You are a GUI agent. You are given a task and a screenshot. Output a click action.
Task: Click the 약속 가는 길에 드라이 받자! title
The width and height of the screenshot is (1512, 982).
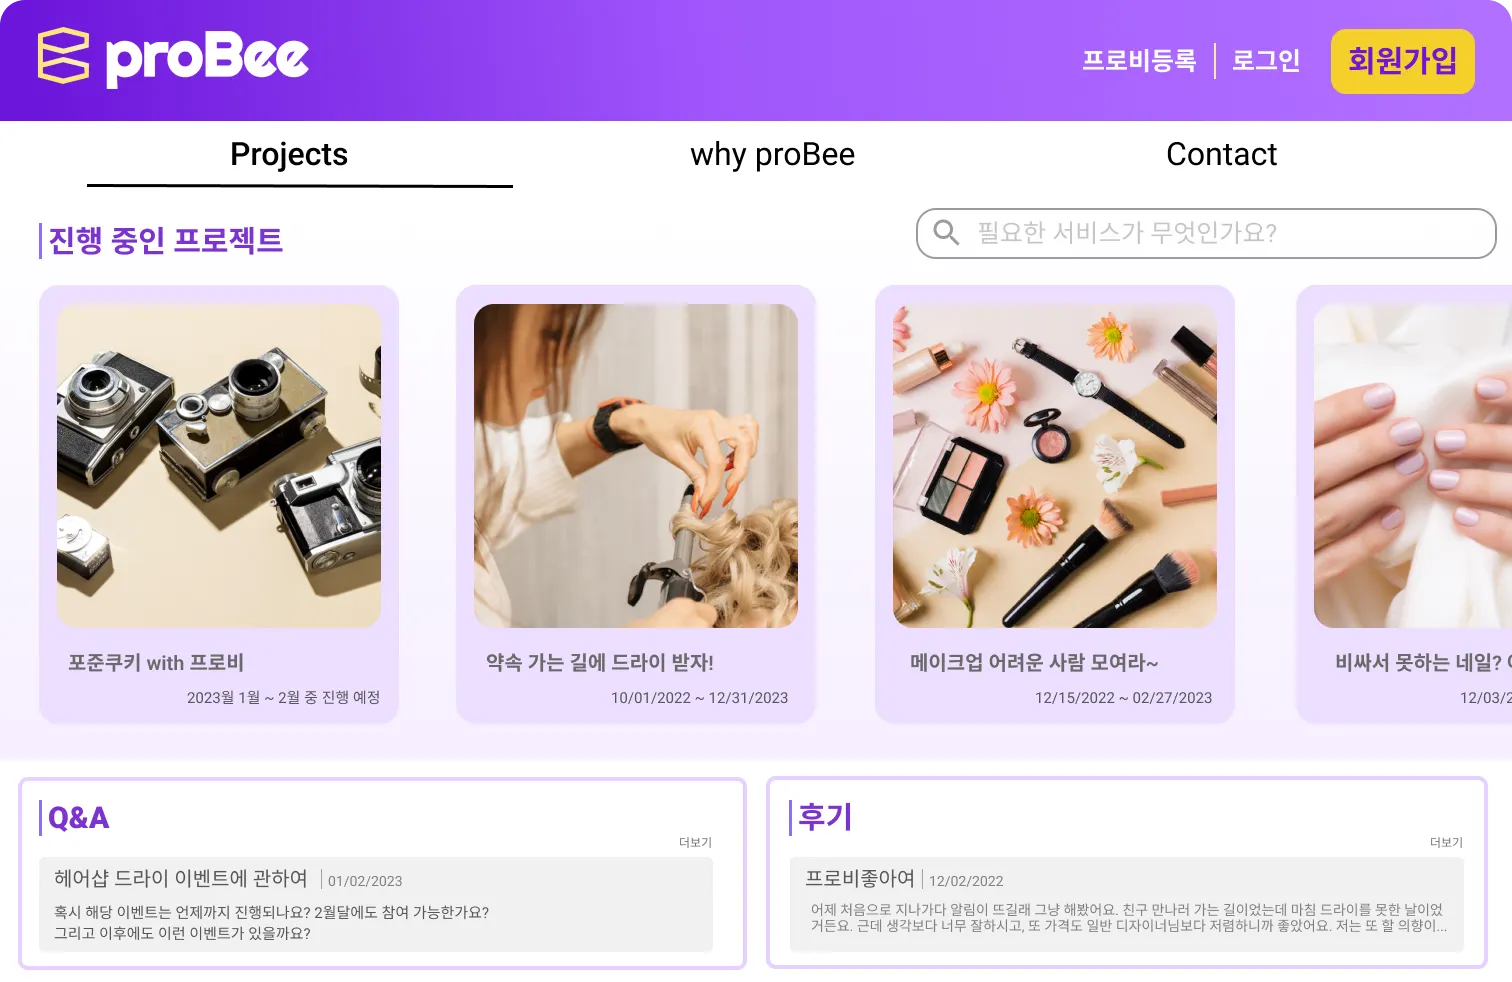coord(600,662)
